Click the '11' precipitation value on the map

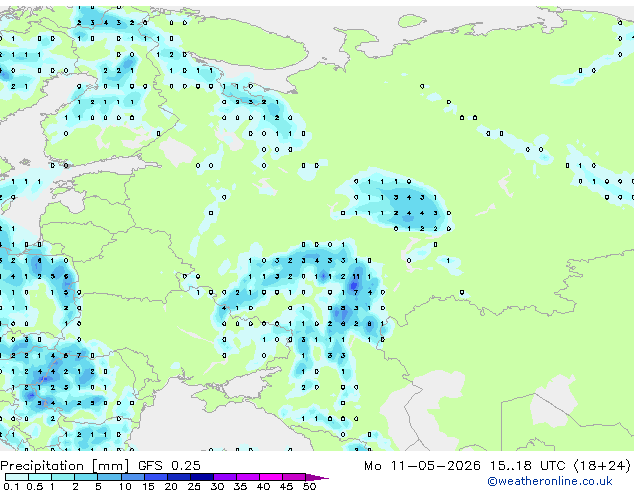(x=356, y=277)
